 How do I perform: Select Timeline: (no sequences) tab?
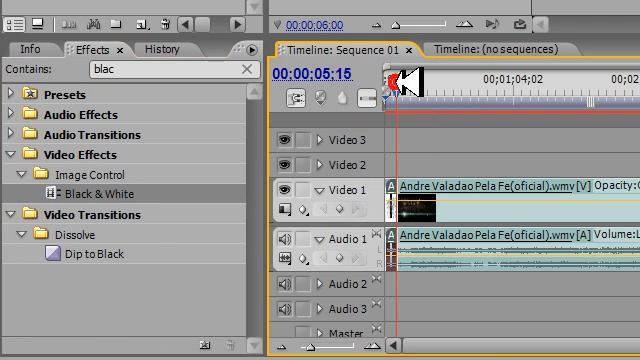coord(496,49)
